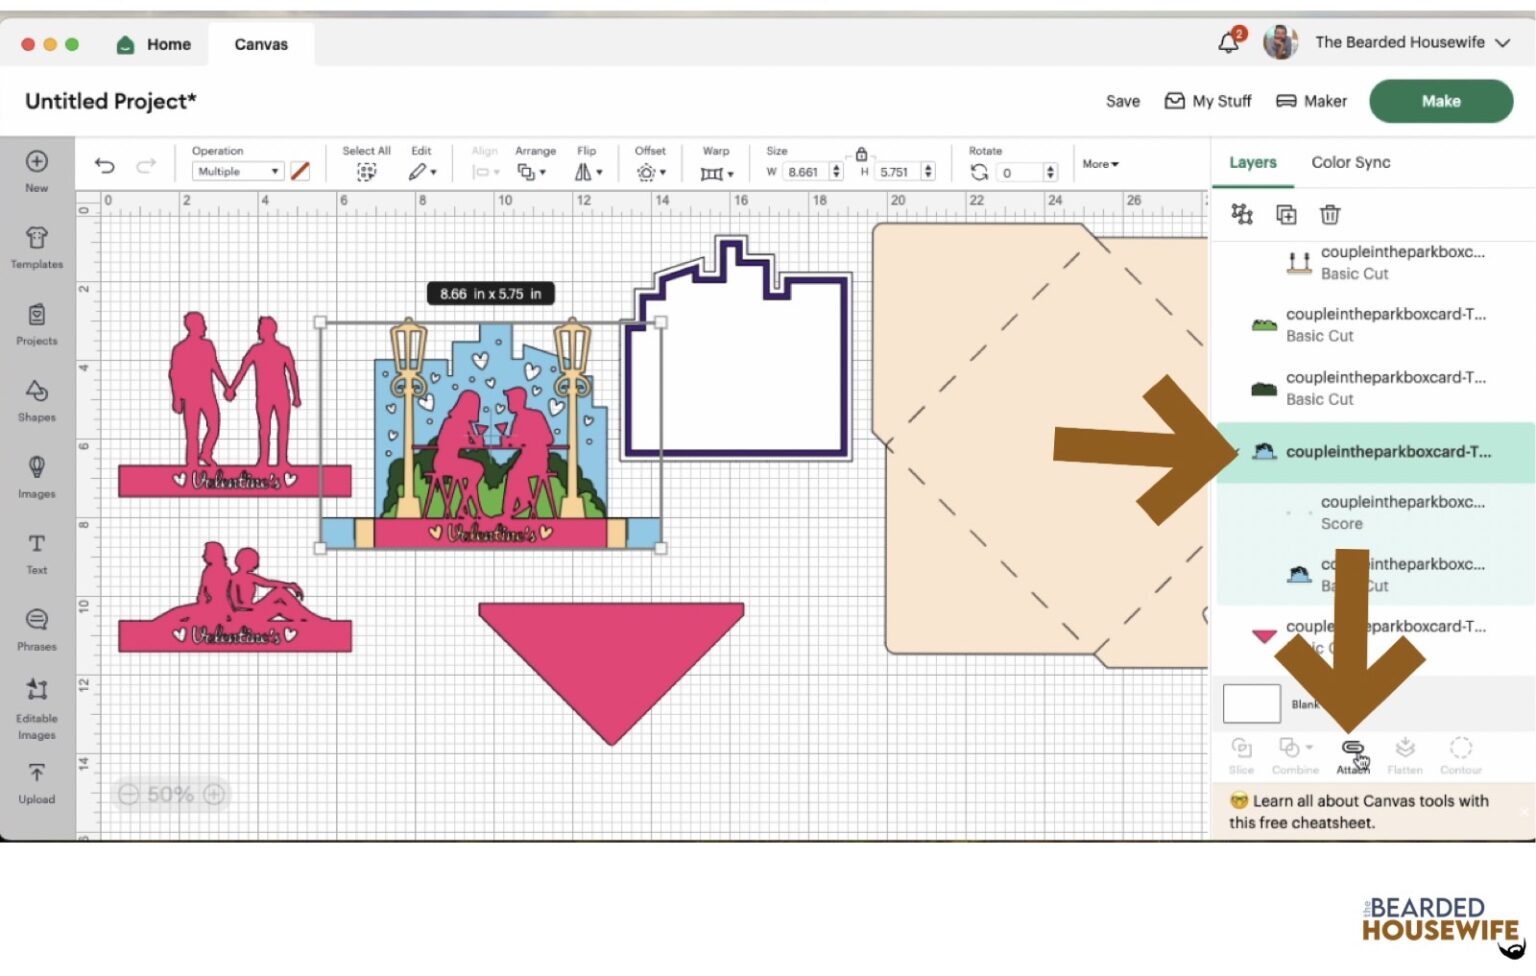This screenshot has height=976, width=1536.
Task: Click the Width size input field
Action: click(x=805, y=172)
